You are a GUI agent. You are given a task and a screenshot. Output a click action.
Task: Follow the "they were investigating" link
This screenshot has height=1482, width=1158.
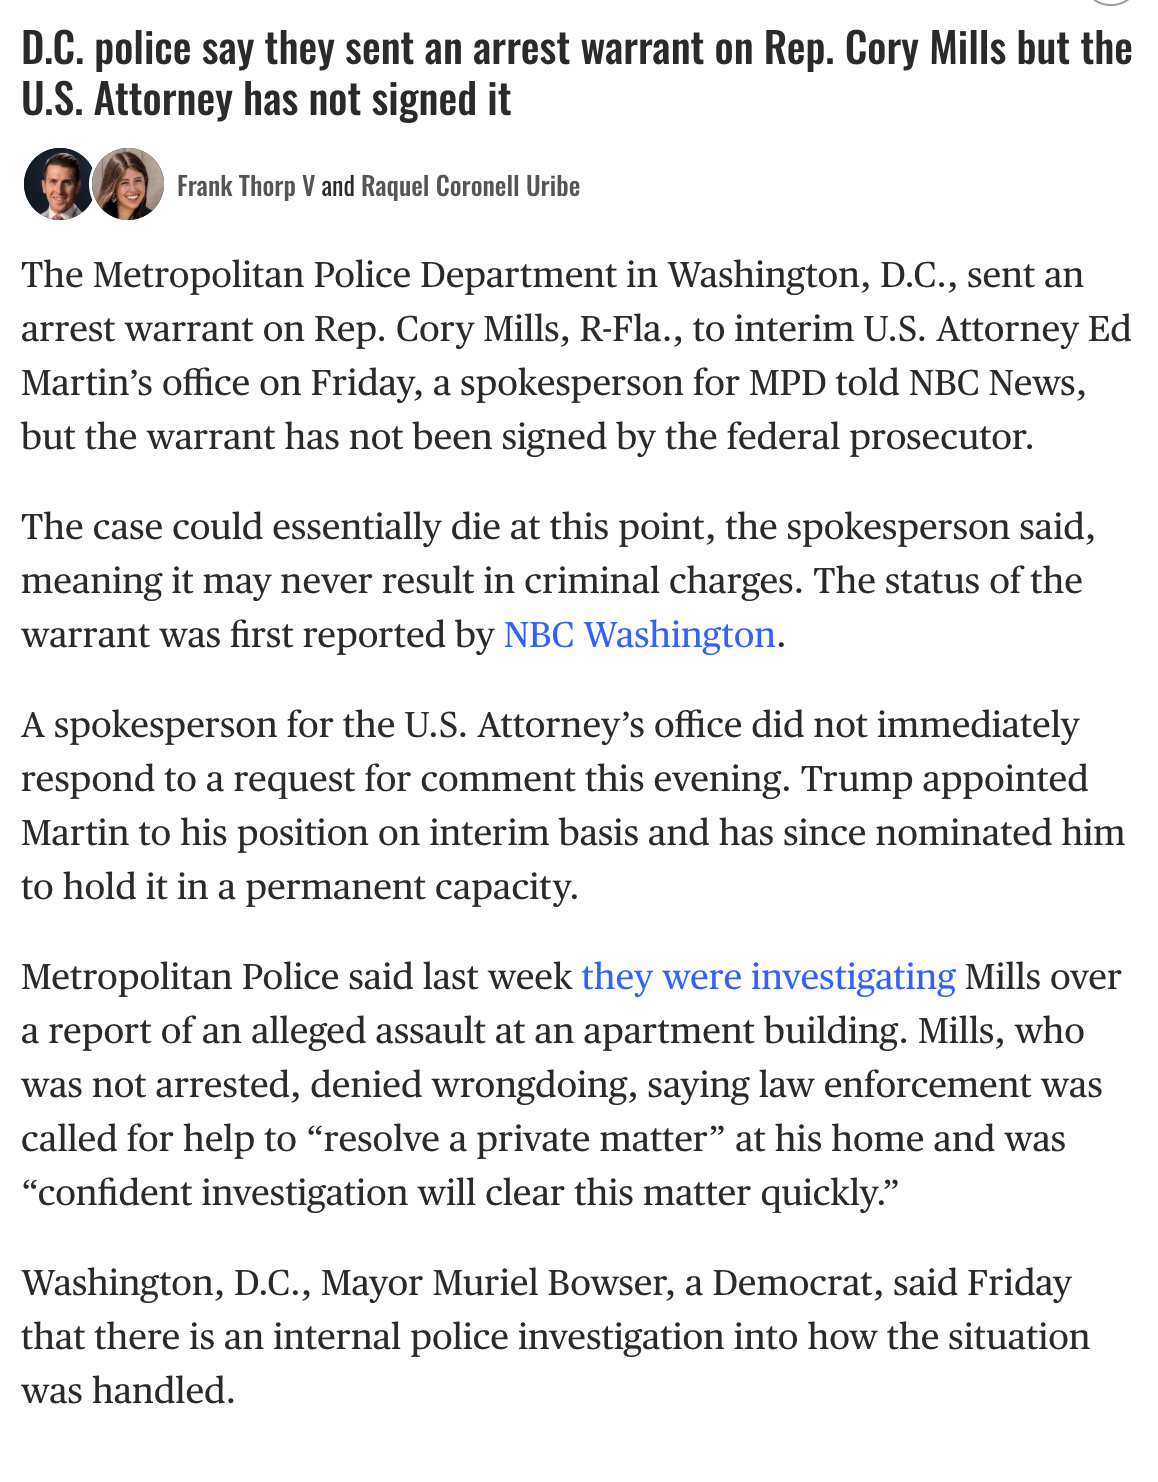tap(768, 977)
